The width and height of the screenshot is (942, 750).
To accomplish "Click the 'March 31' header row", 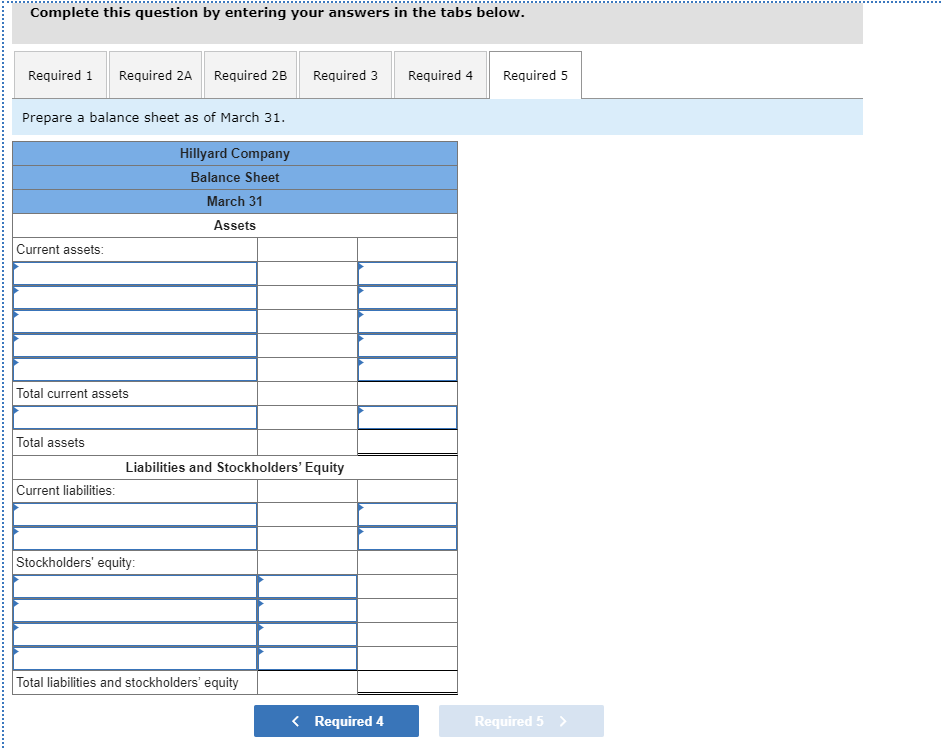I will pyautogui.click(x=235, y=201).
